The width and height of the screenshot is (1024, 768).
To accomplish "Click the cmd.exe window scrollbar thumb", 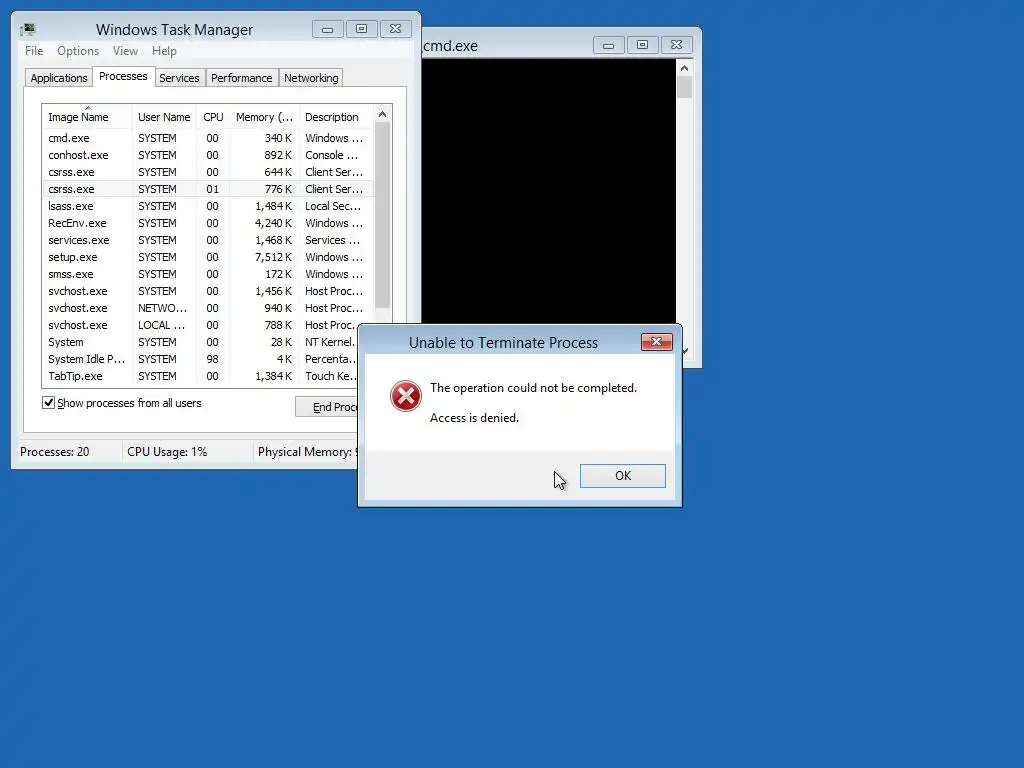I will coord(684,88).
